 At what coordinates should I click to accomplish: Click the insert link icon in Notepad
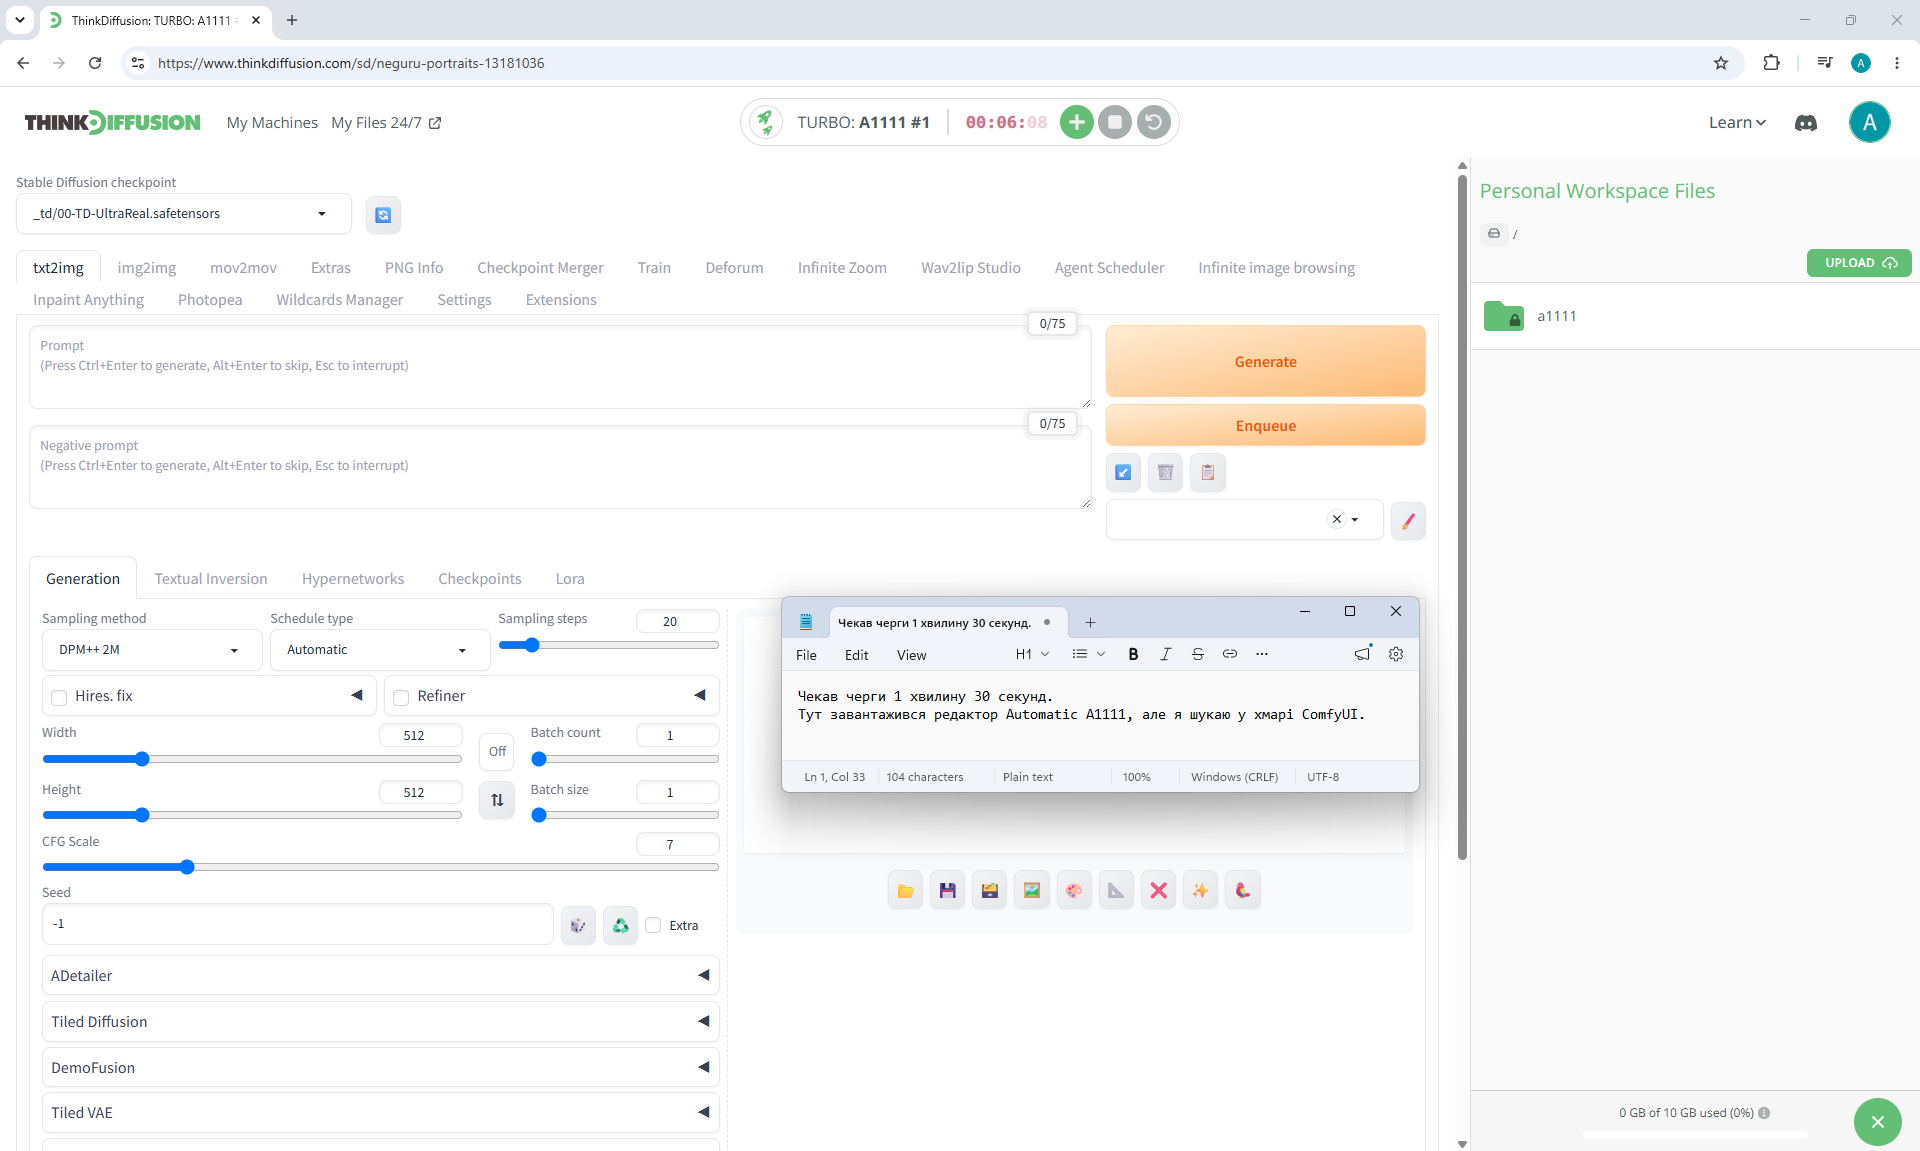(x=1230, y=654)
